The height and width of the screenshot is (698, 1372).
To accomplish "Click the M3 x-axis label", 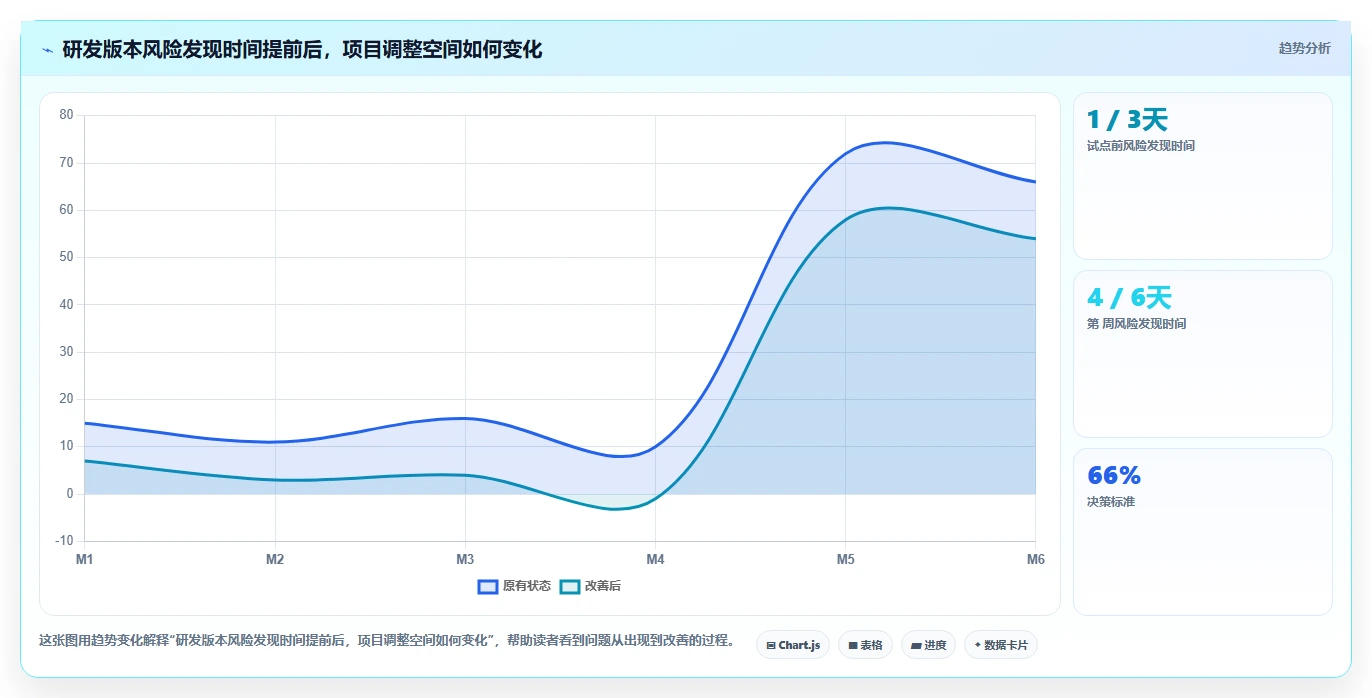I will (x=465, y=559).
